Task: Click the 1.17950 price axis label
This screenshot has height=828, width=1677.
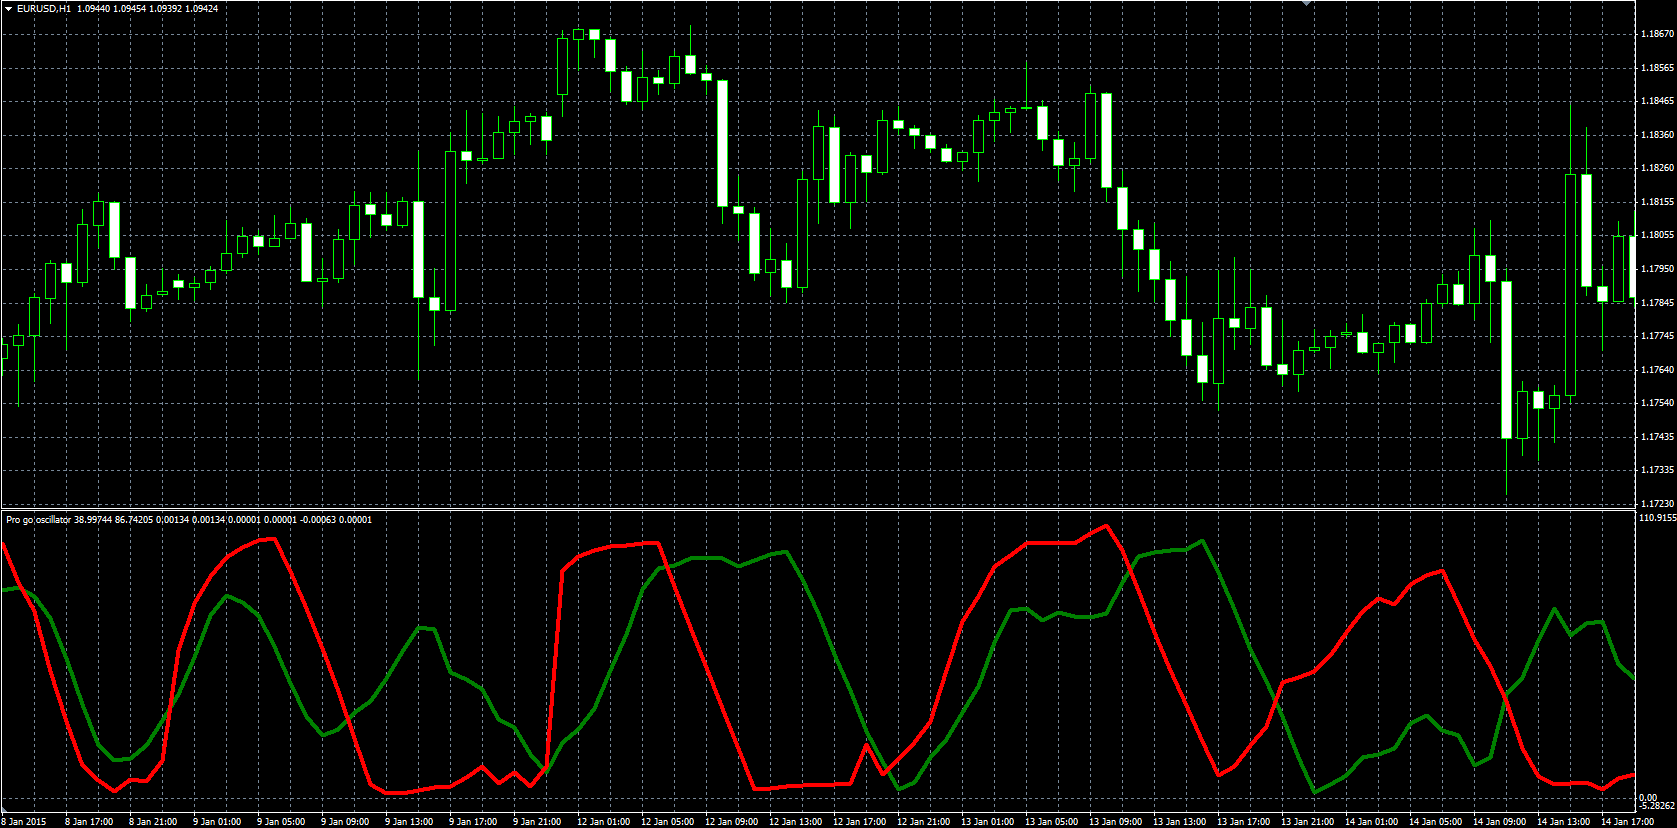Action: 1657,269
